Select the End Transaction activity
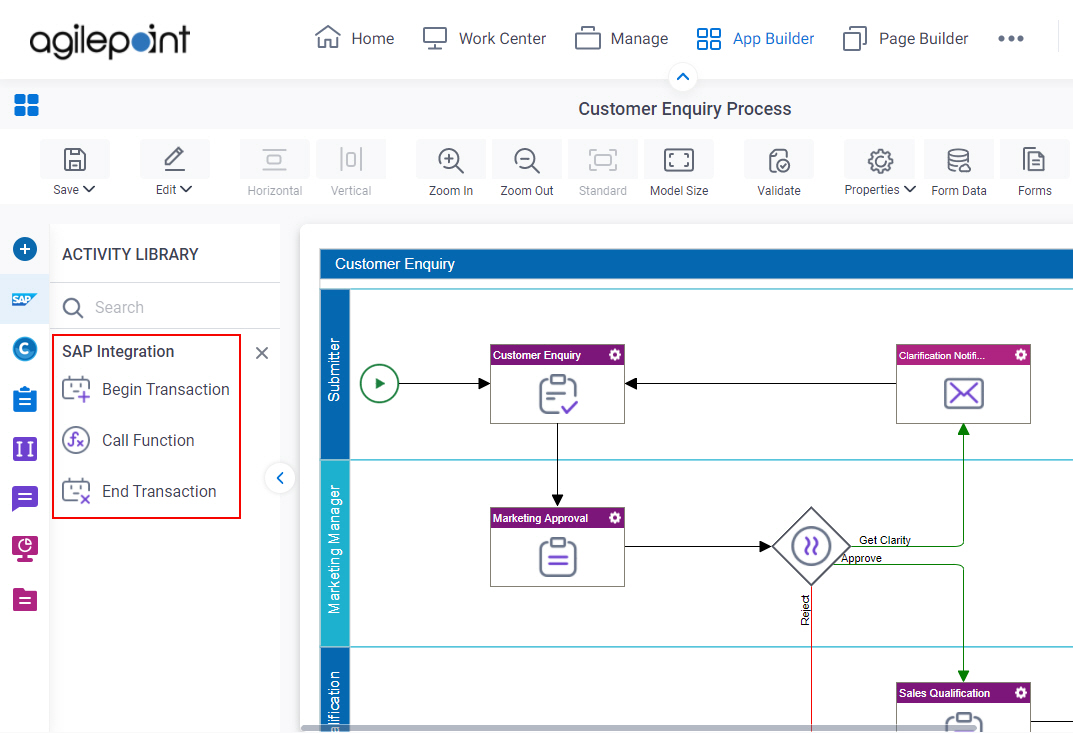The width and height of the screenshot is (1073, 733). pyautogui.click(x=140, y=491)
